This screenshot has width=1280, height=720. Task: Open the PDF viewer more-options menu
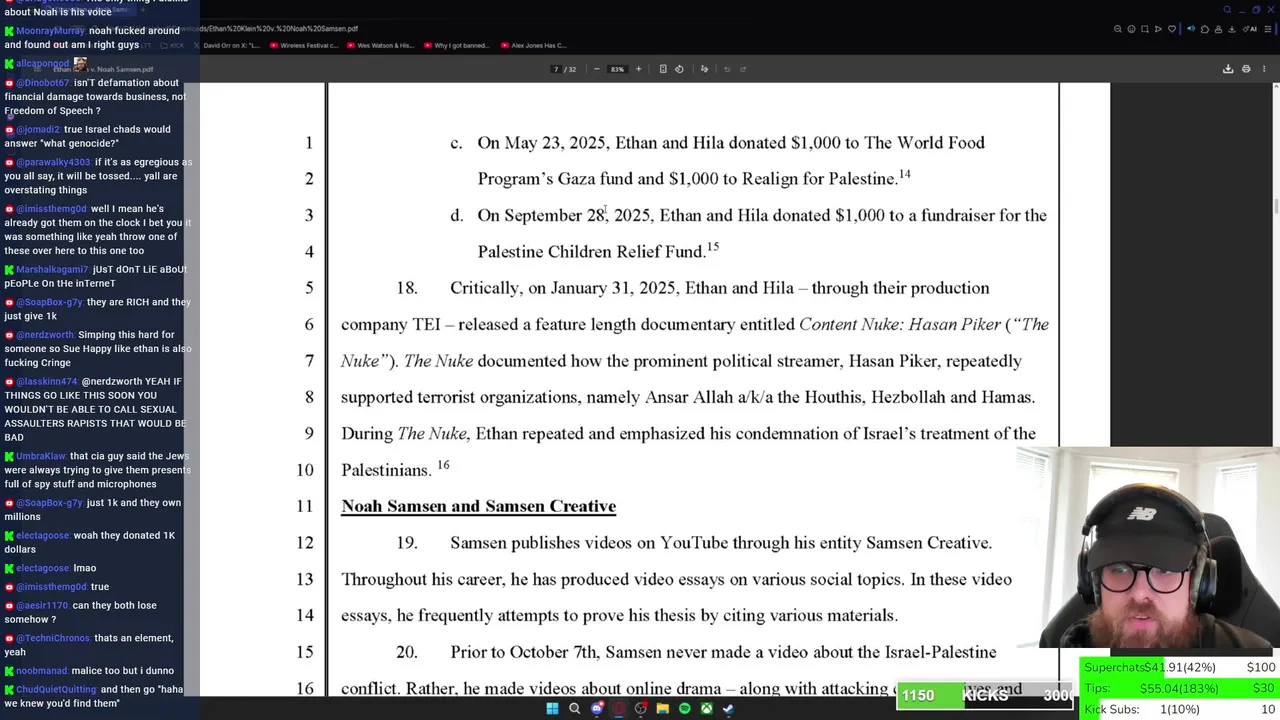point(1264,69)
